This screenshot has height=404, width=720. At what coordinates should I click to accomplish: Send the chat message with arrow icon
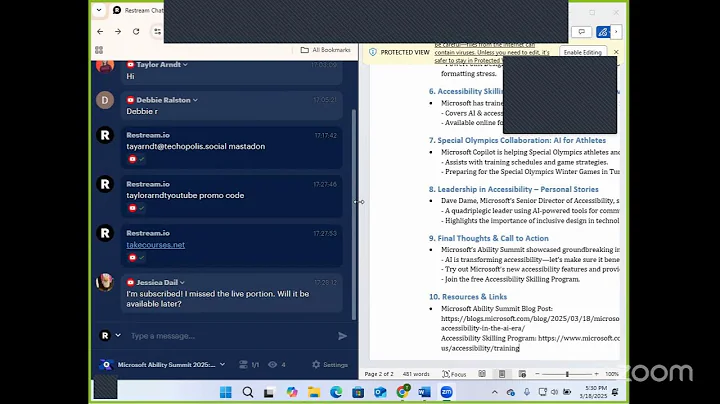coord(343,336)
